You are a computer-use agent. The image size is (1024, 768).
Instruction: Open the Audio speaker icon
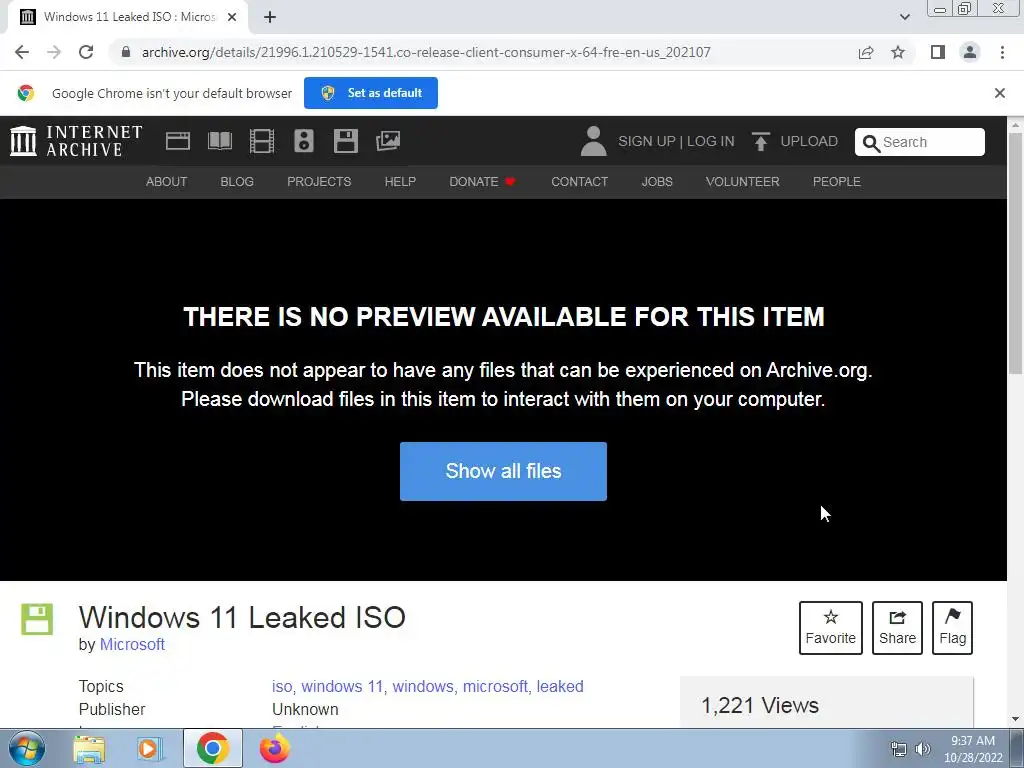point(304,141)
